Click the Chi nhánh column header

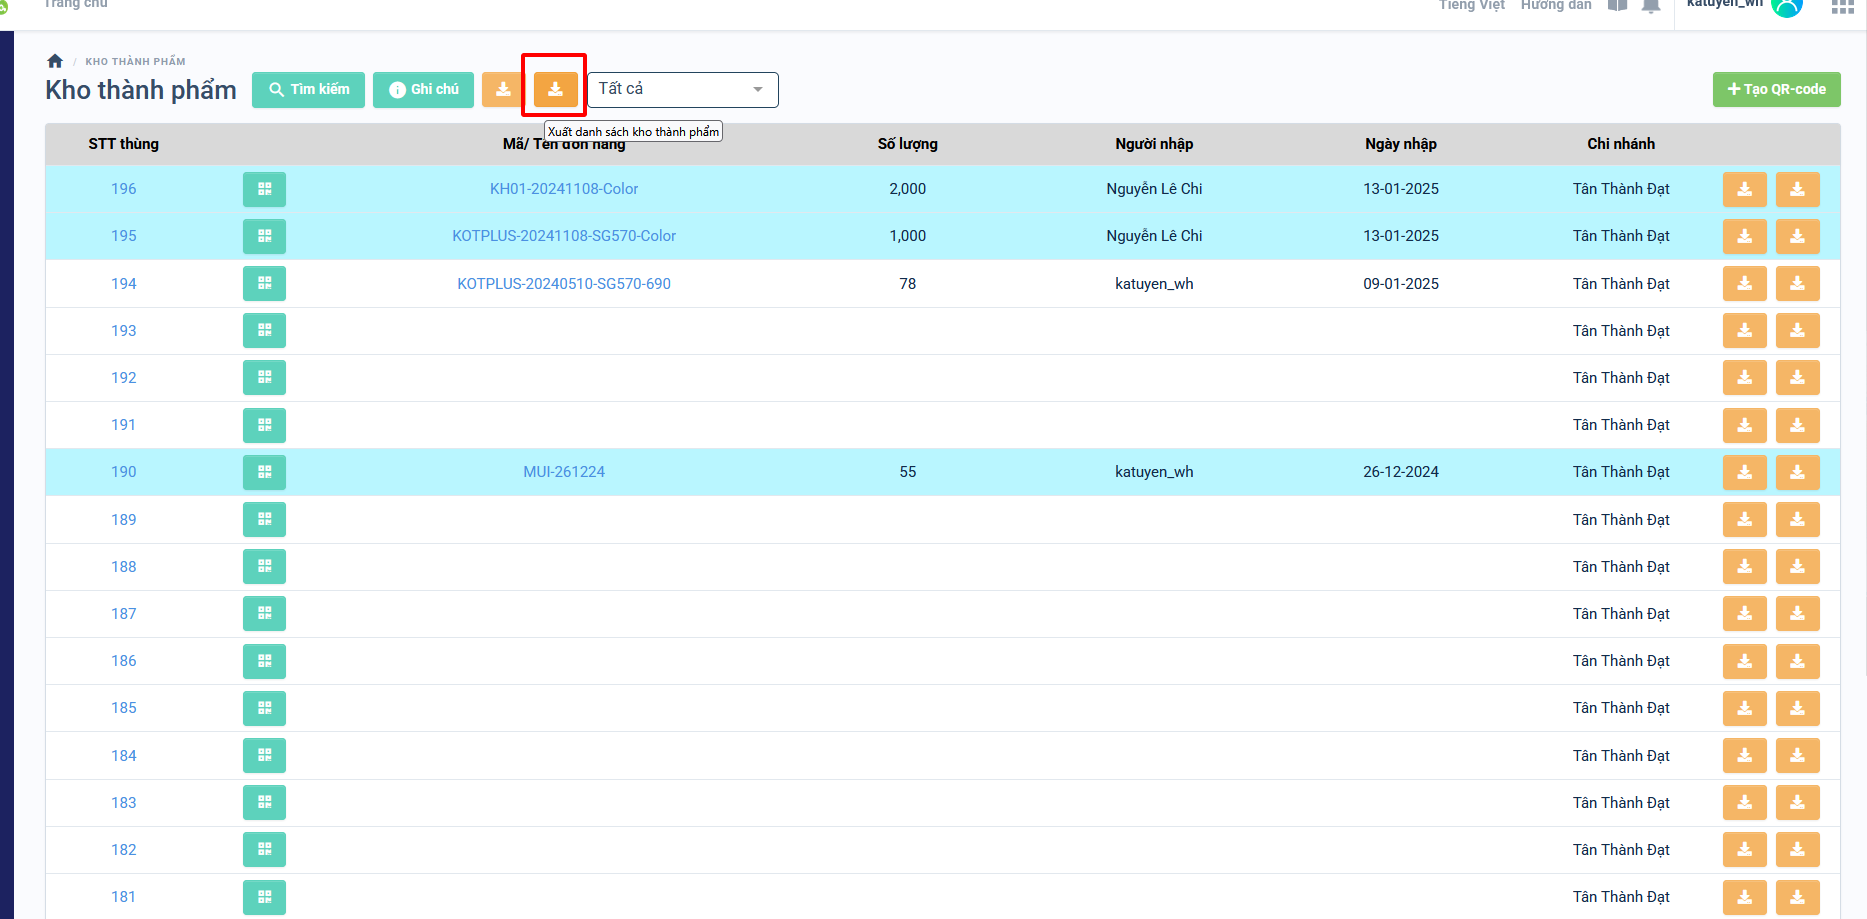click(x=1621, y=144)
